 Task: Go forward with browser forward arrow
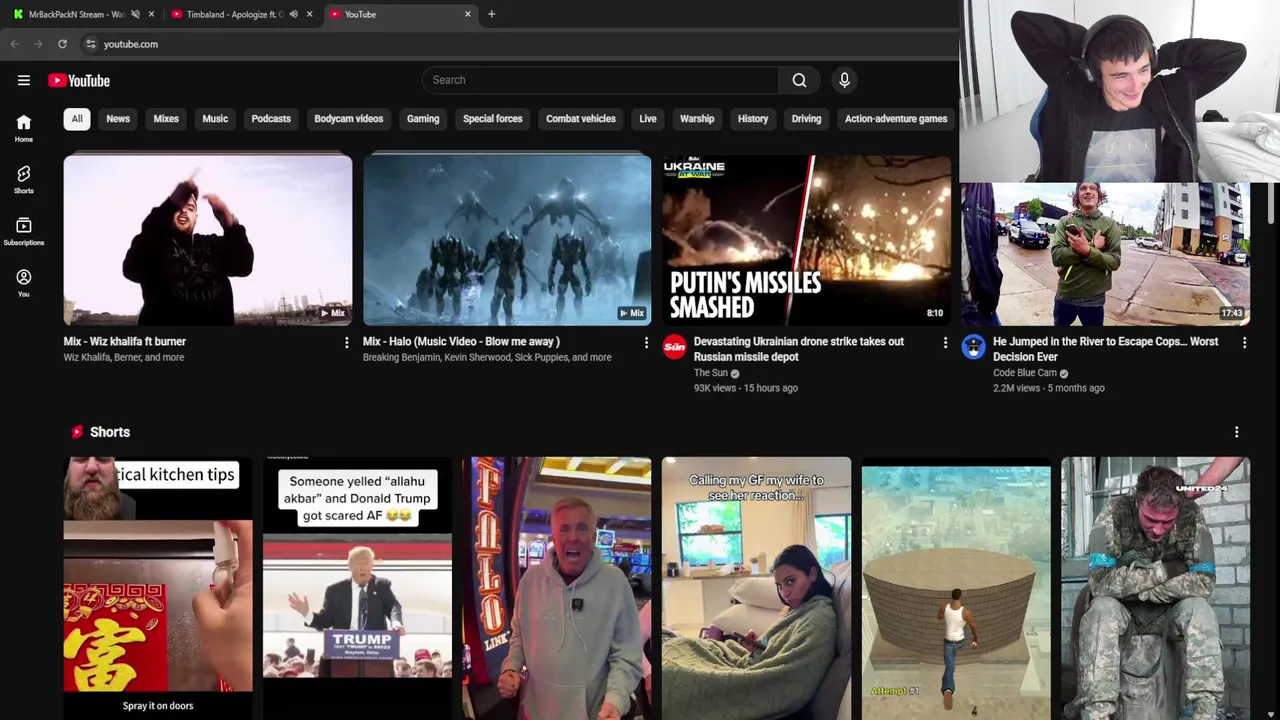coord(38,44)
